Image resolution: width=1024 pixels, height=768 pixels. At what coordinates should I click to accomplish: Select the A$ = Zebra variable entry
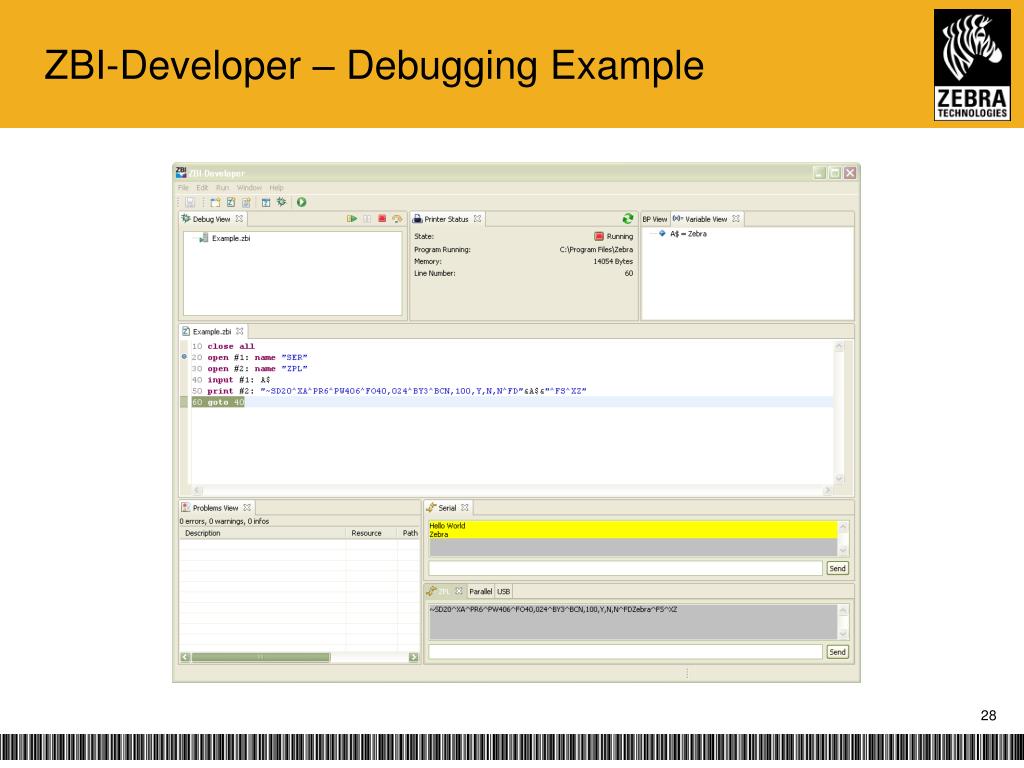(688, 234)
